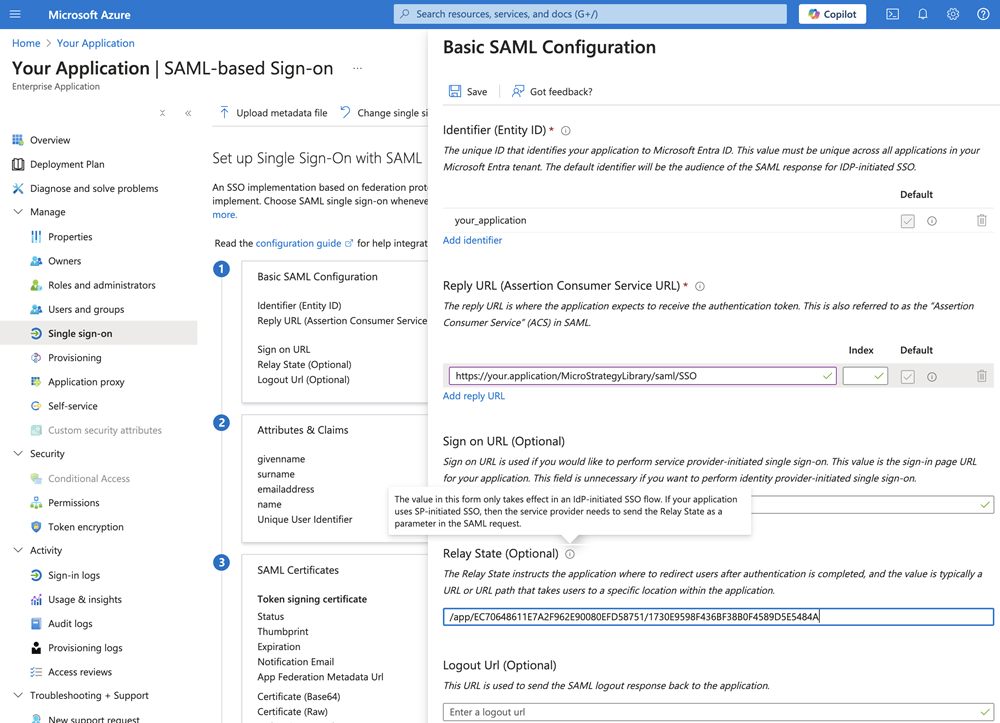Click the reply URL text field
Screen dimensions: 1000x723
(x=642, y=376)
